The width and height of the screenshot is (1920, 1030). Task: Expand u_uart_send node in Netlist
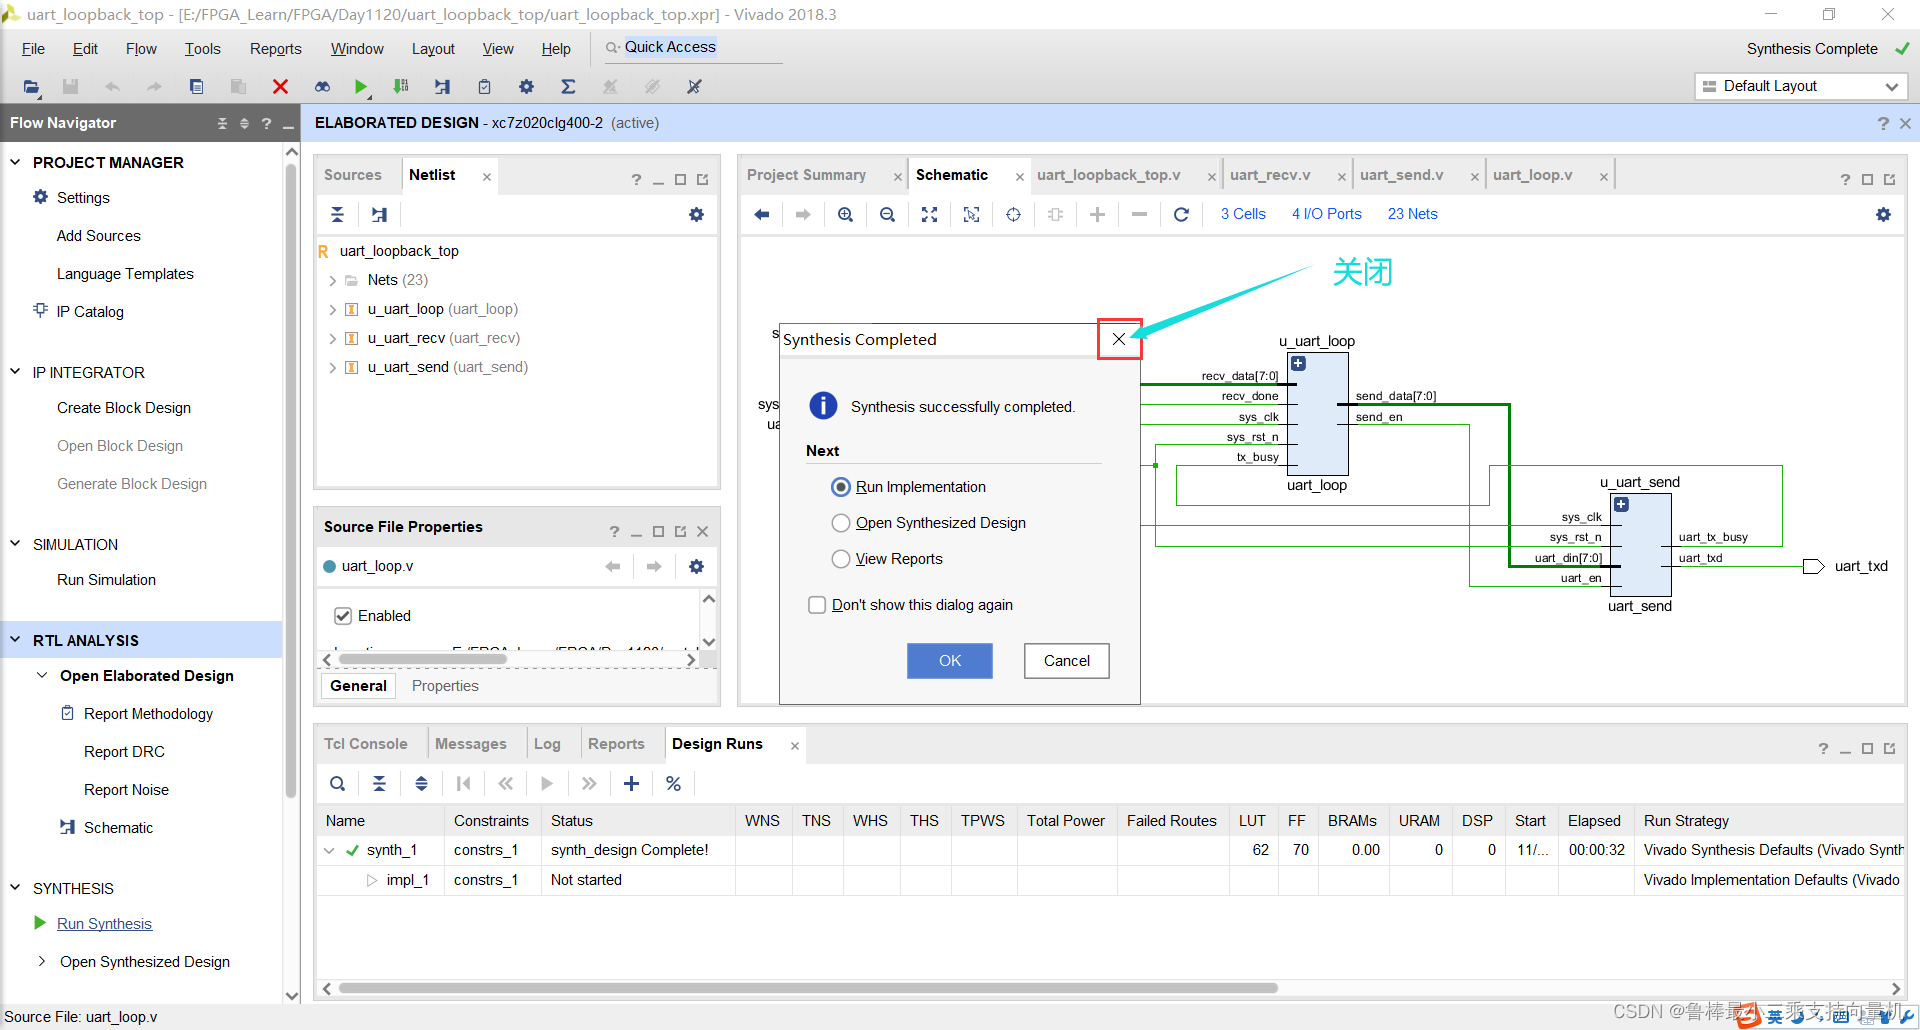[332, 368]
